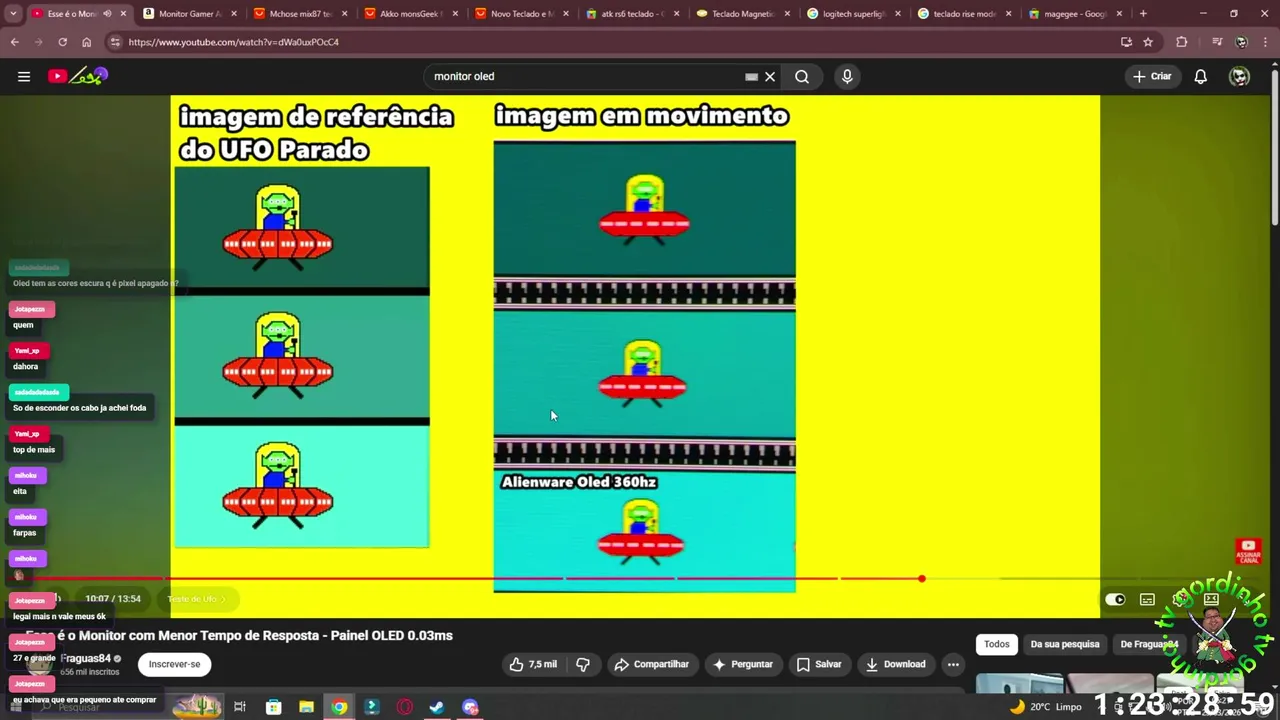Open Chrome from the taskbar
This screenshot has height=720, width=1280.
pos(339,707)
